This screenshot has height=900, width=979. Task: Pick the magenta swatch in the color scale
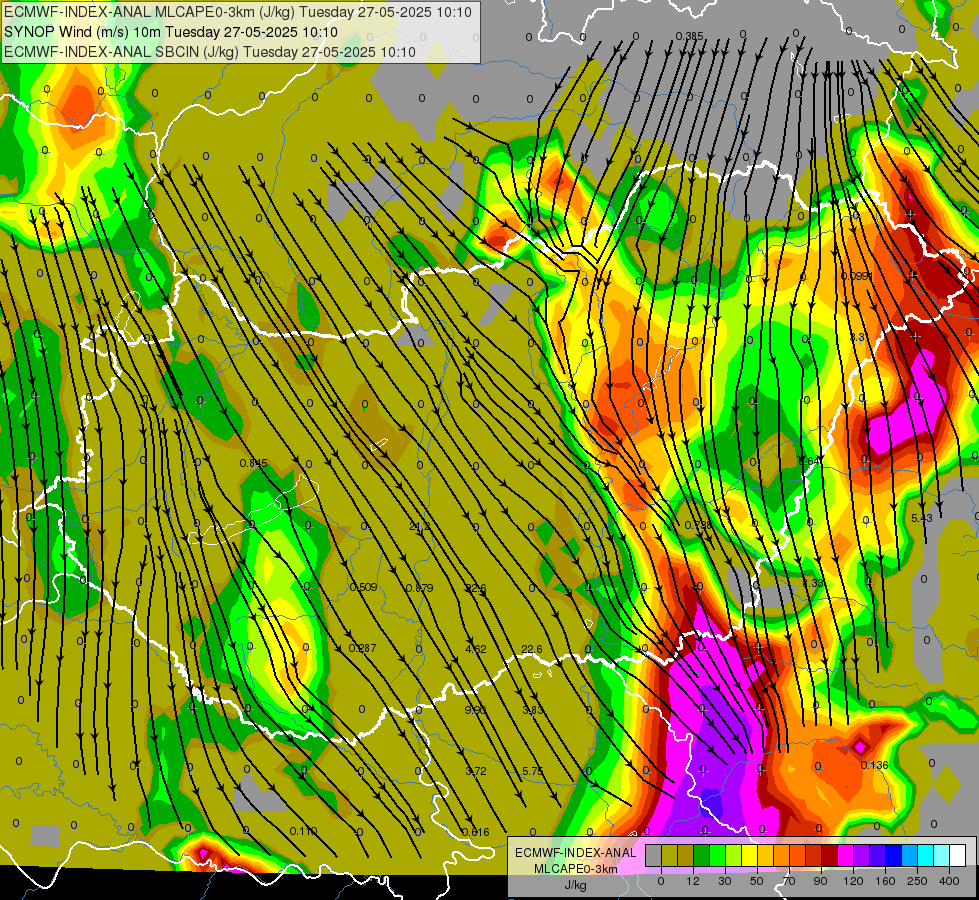pos(845,855)
